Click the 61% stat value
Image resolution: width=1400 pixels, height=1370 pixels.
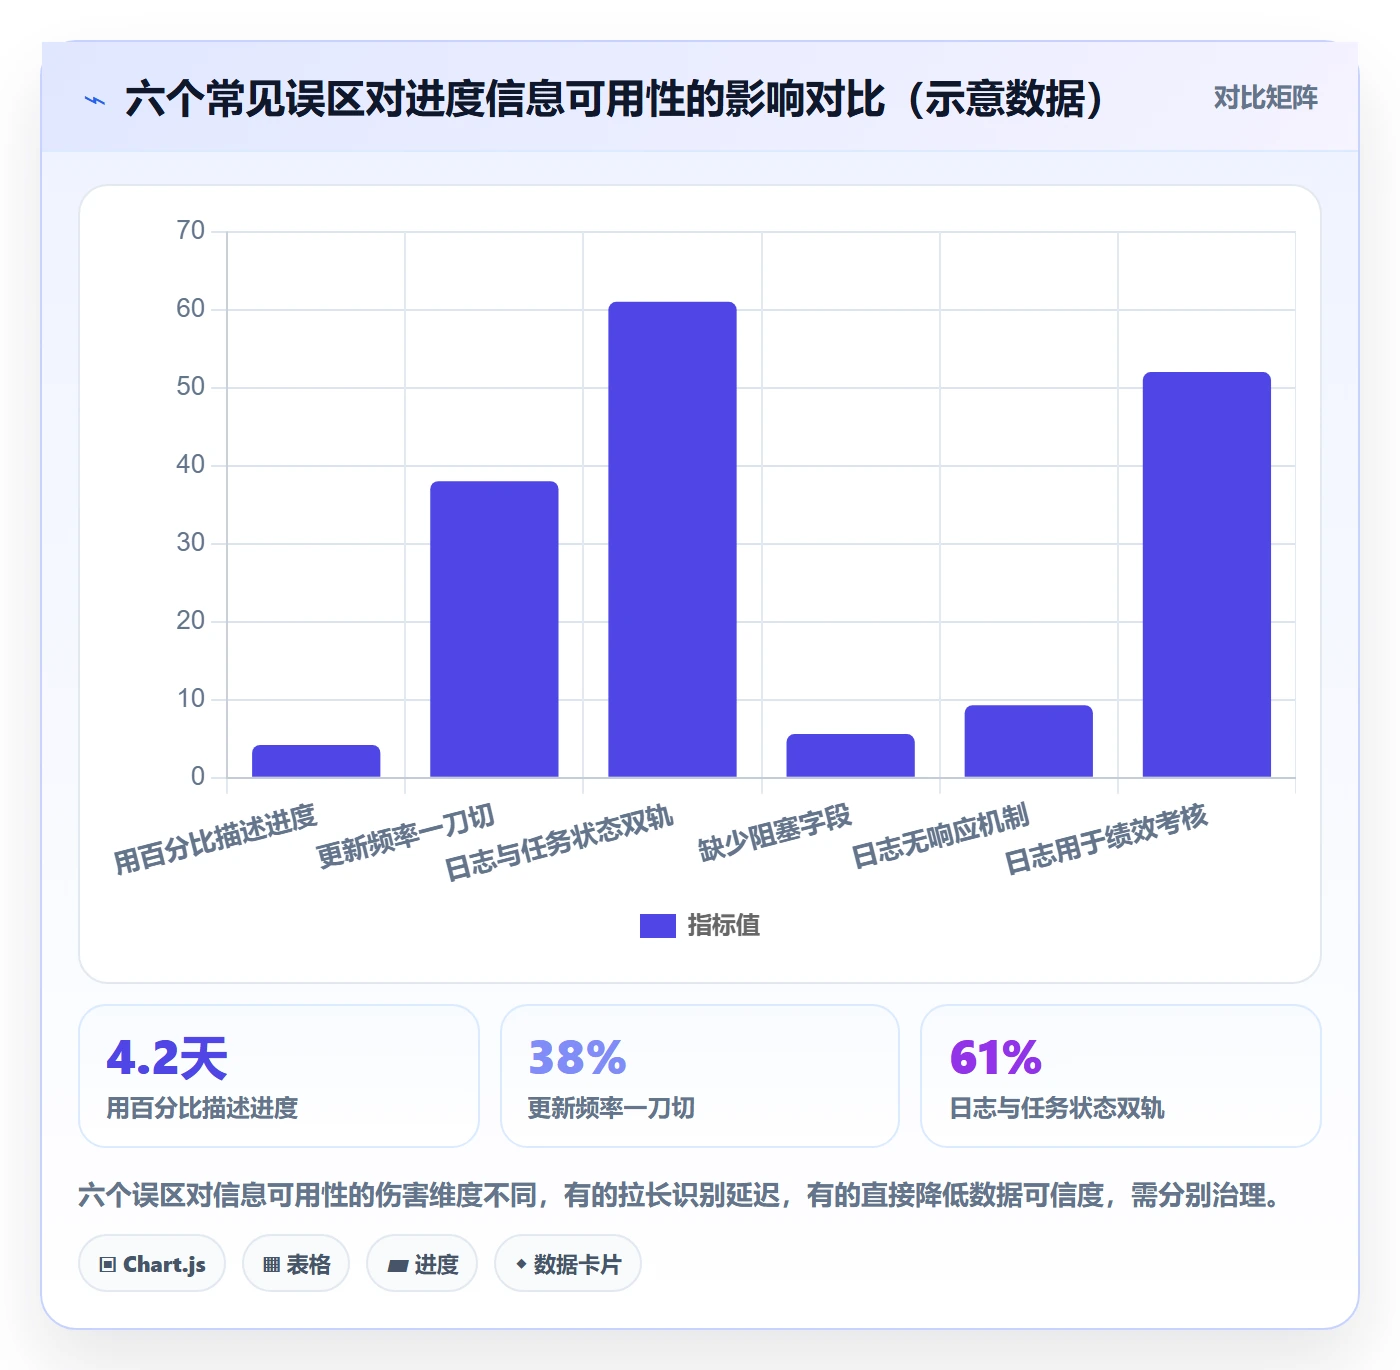(x=996, y=1058)
